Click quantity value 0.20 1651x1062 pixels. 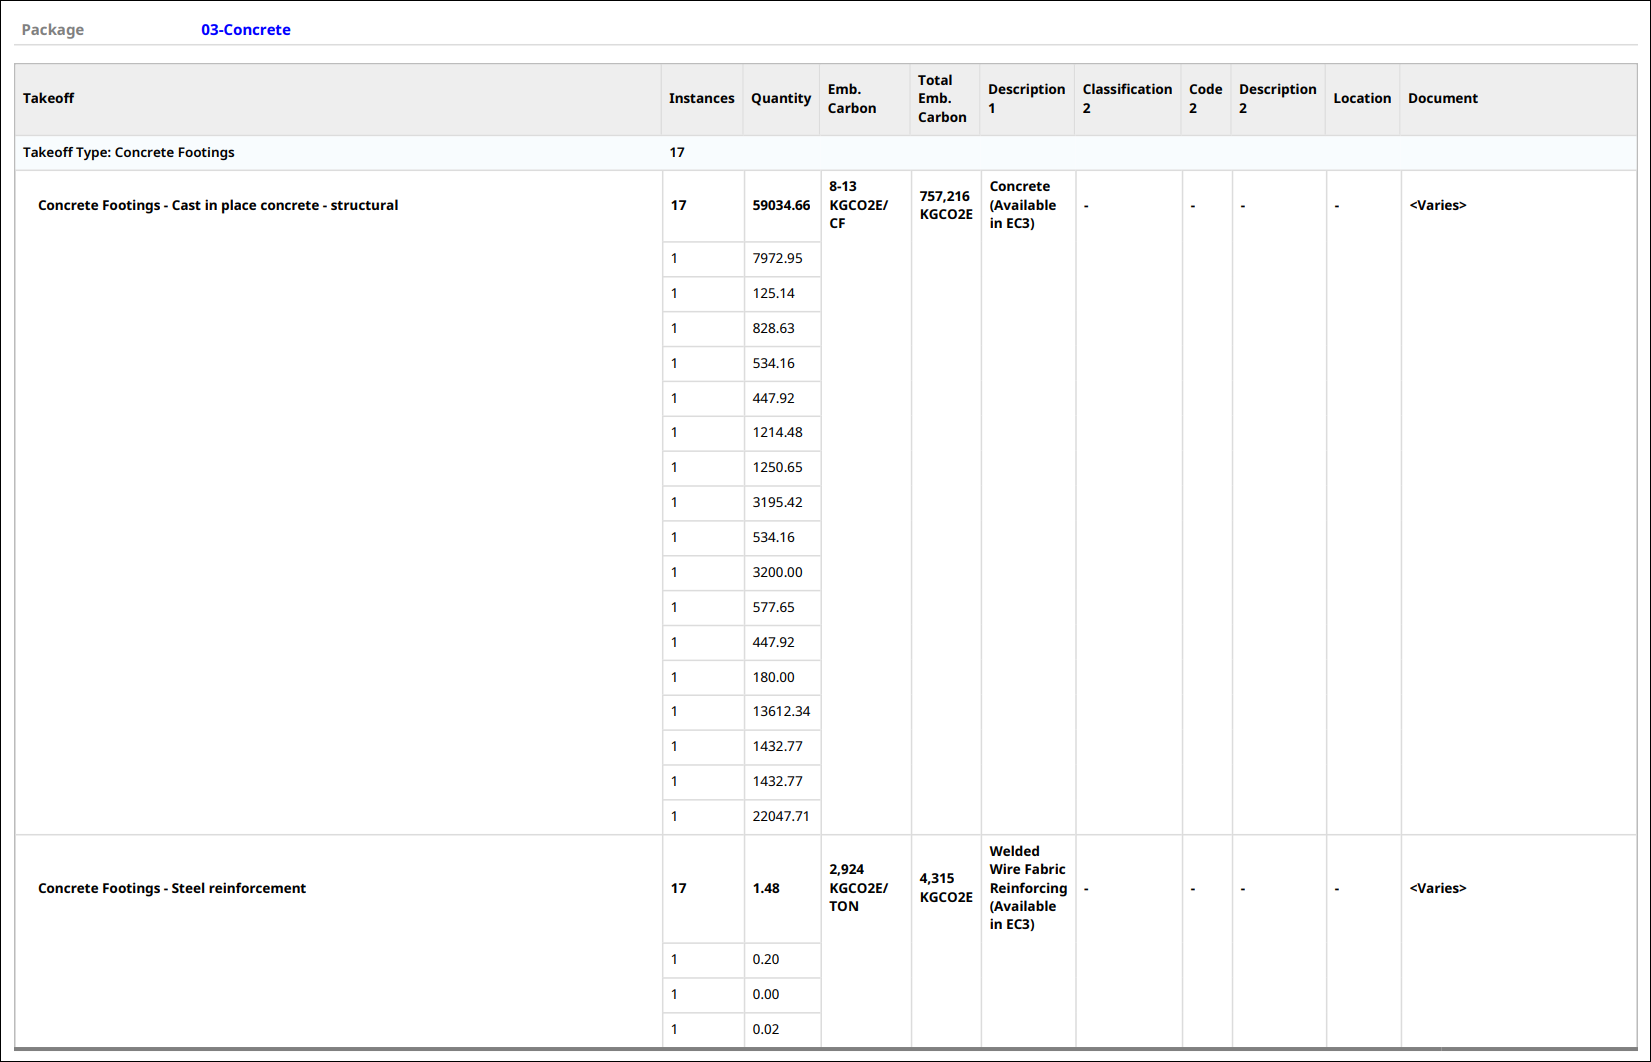[x=765, y=959]
